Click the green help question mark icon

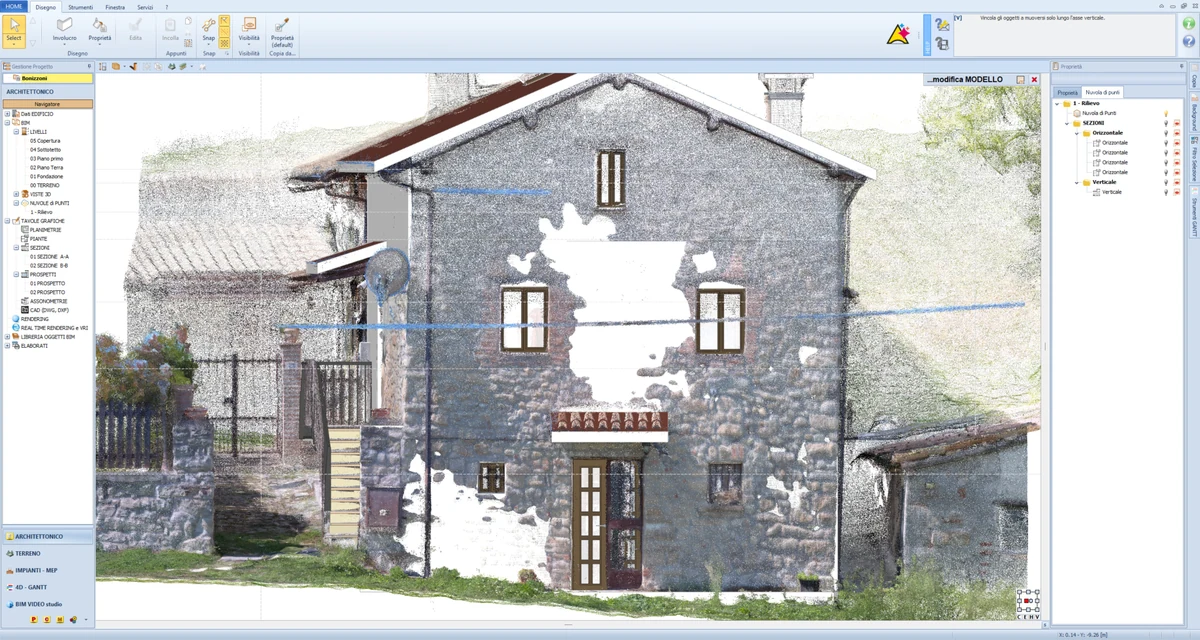pyautogui.click(x=1189, y=23)
